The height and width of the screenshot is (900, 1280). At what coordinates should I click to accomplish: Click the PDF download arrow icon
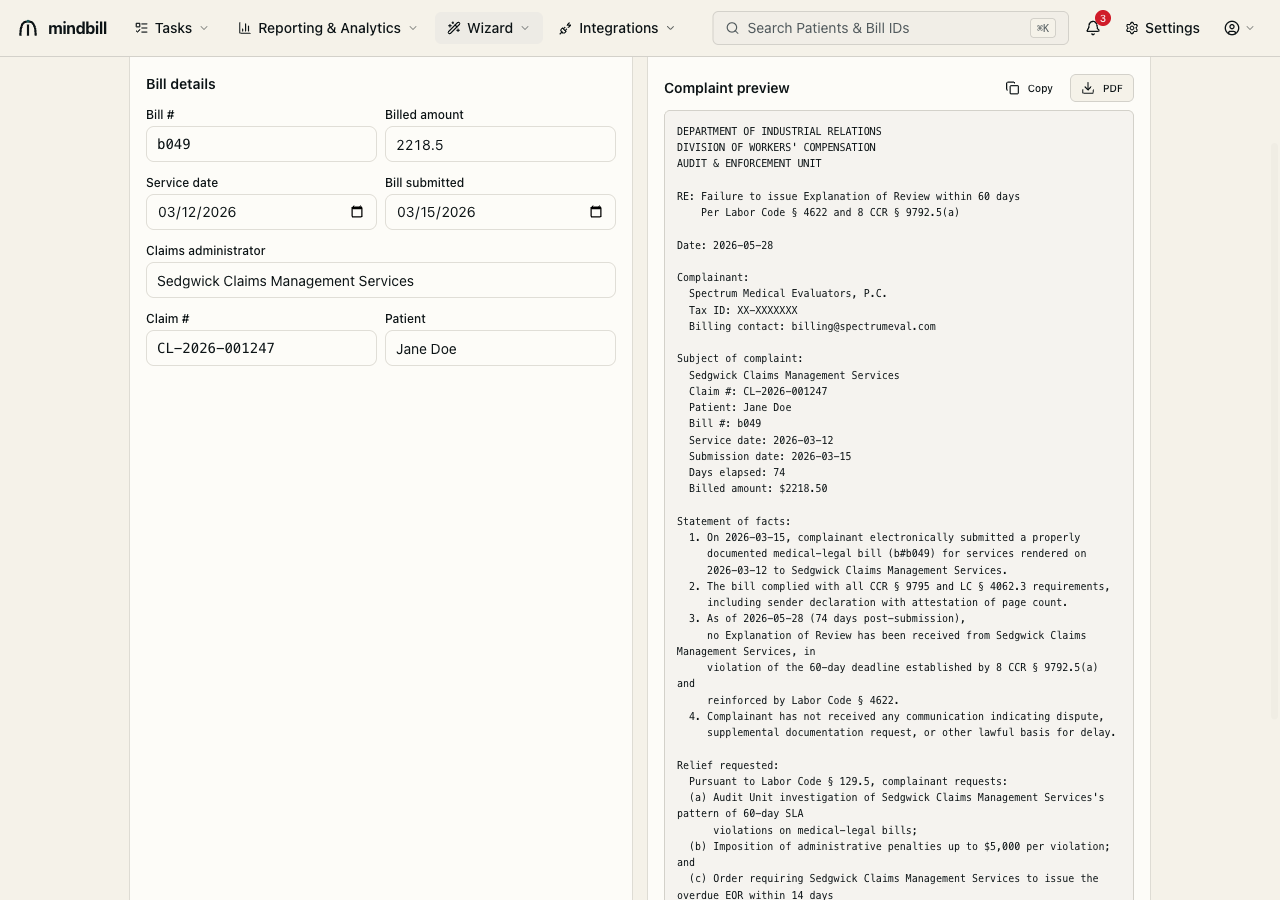coord(1088,88)
